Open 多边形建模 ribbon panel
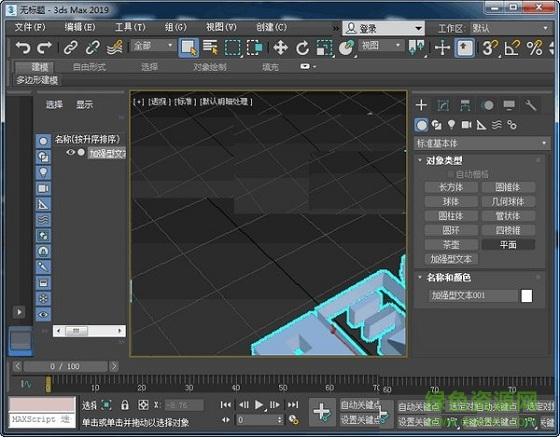The height and width of the screenshot is (440, 560). (37, 80)
